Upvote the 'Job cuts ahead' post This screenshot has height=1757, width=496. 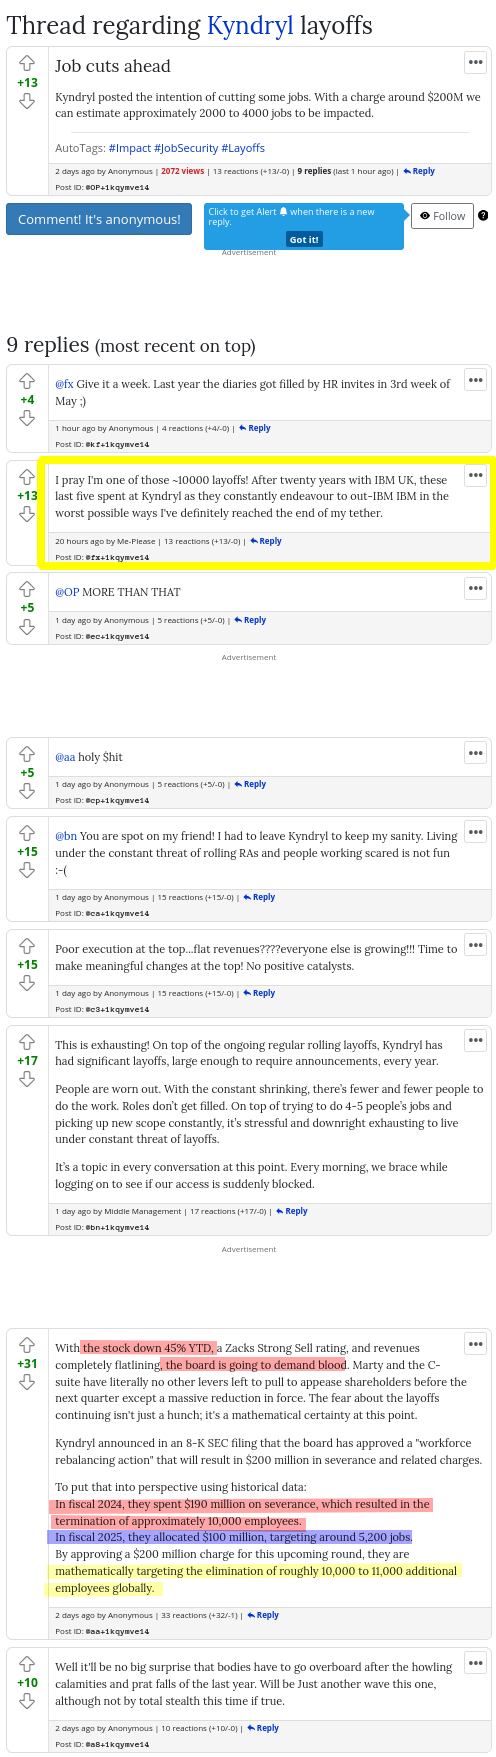coord(27,63)
